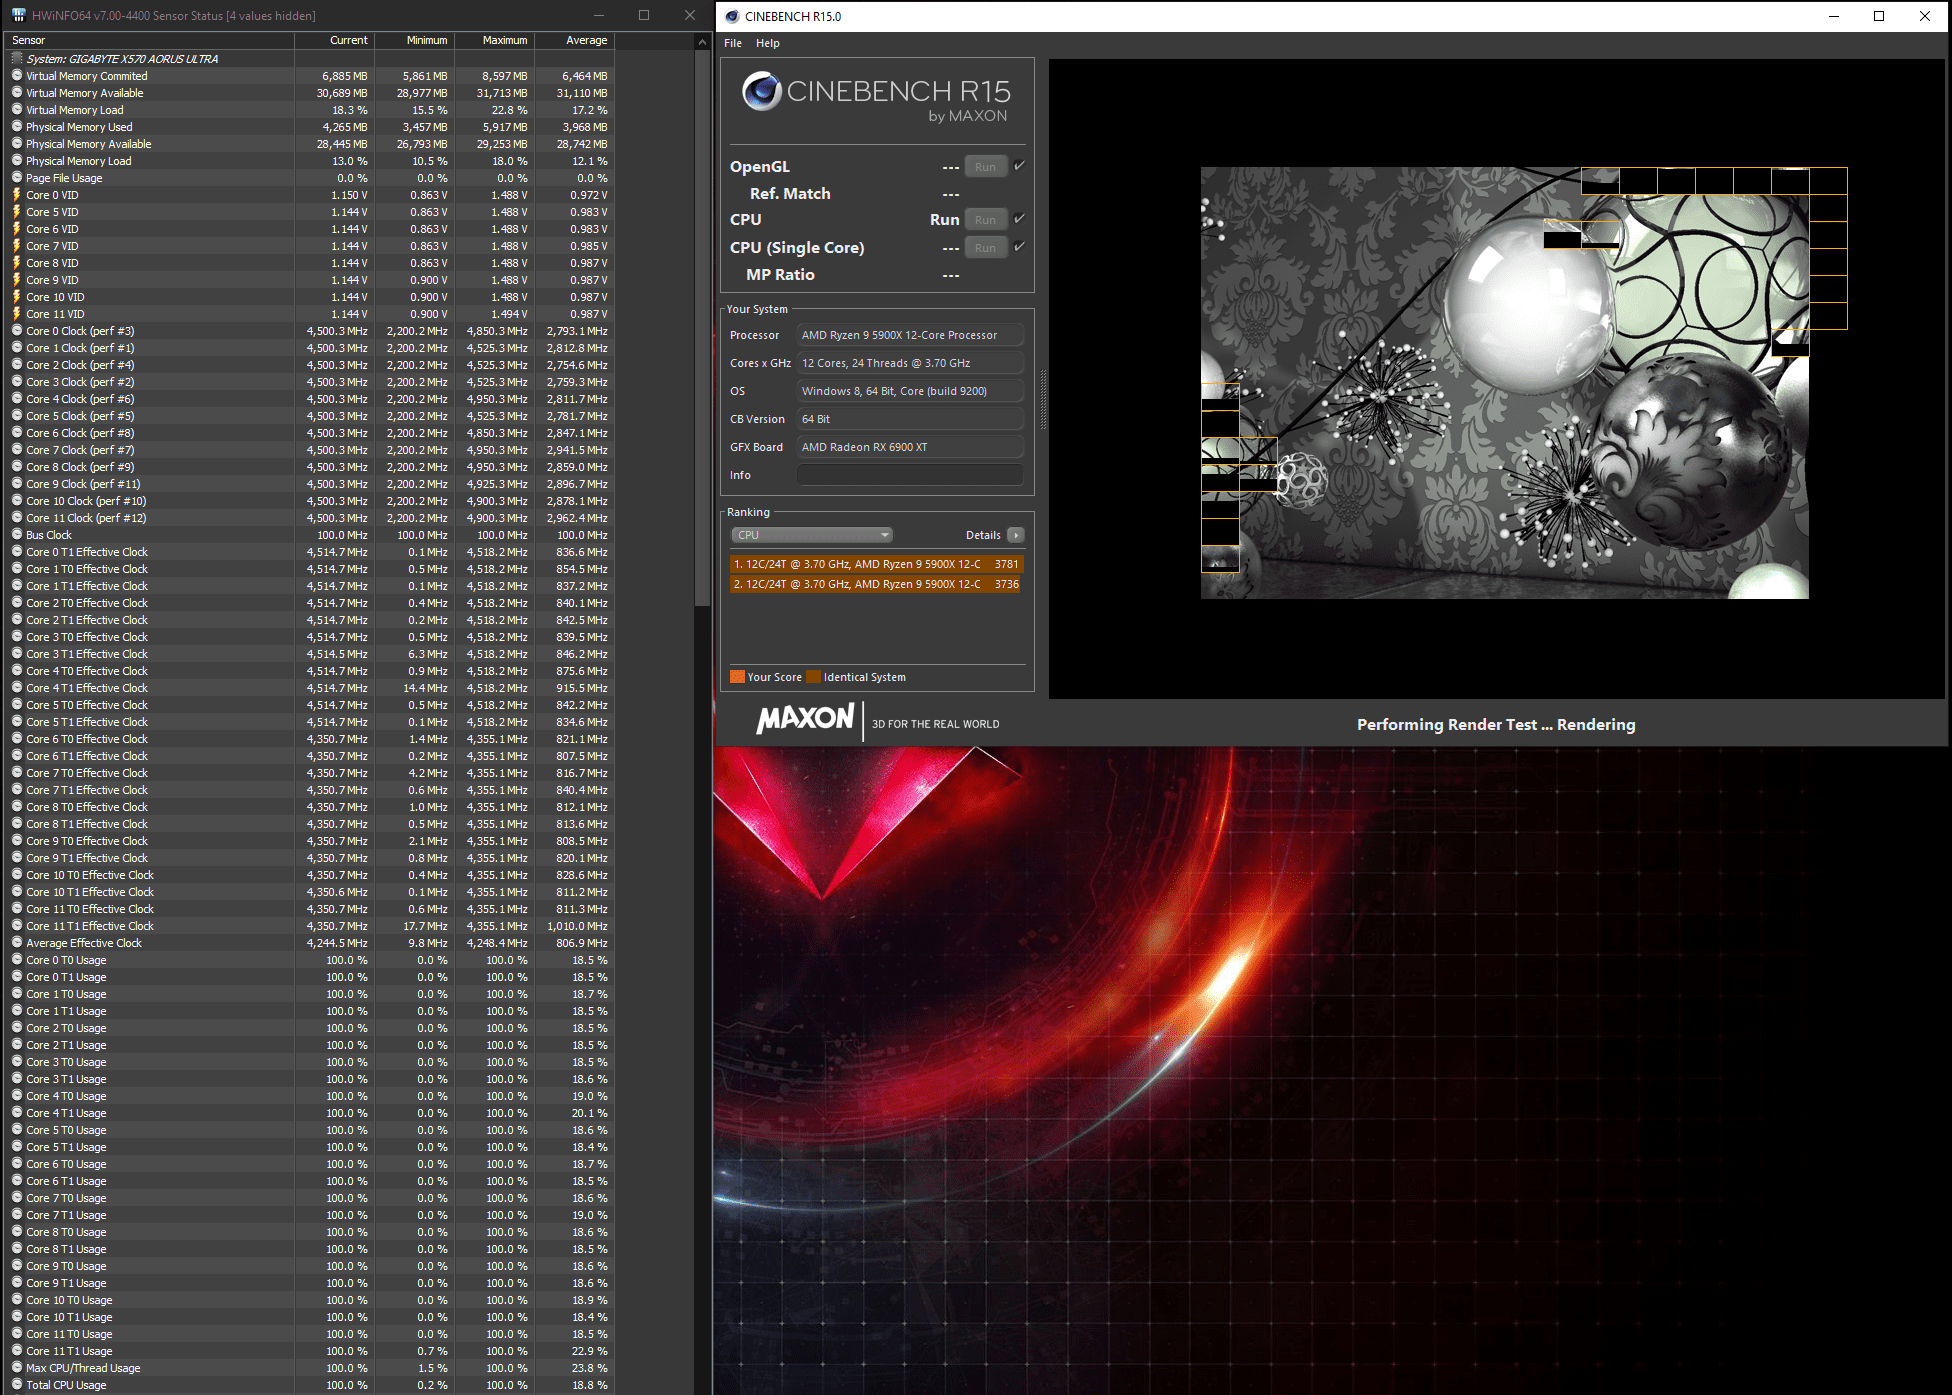This screenshot has width=1952, height=1395.
Task: Click the icon beside Core 0 T0 Usage
Action: point(16,960)
